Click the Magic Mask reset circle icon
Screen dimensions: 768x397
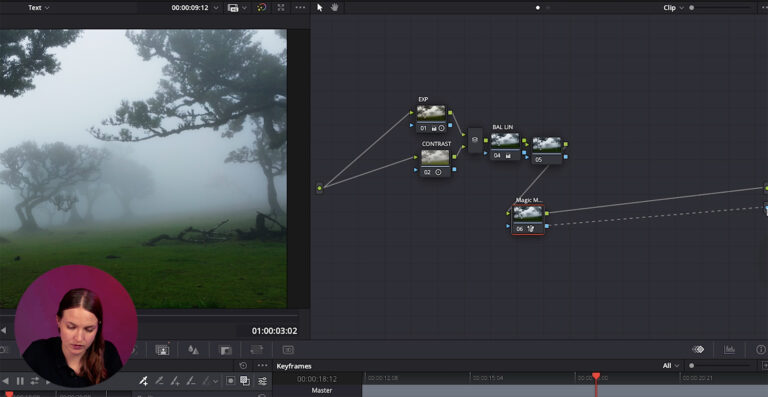(x=243, y=366)
